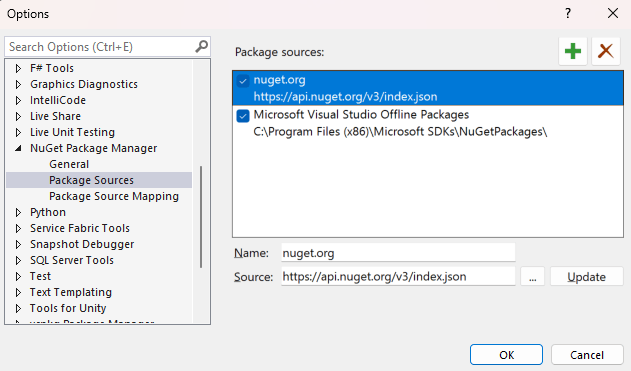Remove selected package source with red X
Viewport: 631px width, 371px height.
[606, 52]
